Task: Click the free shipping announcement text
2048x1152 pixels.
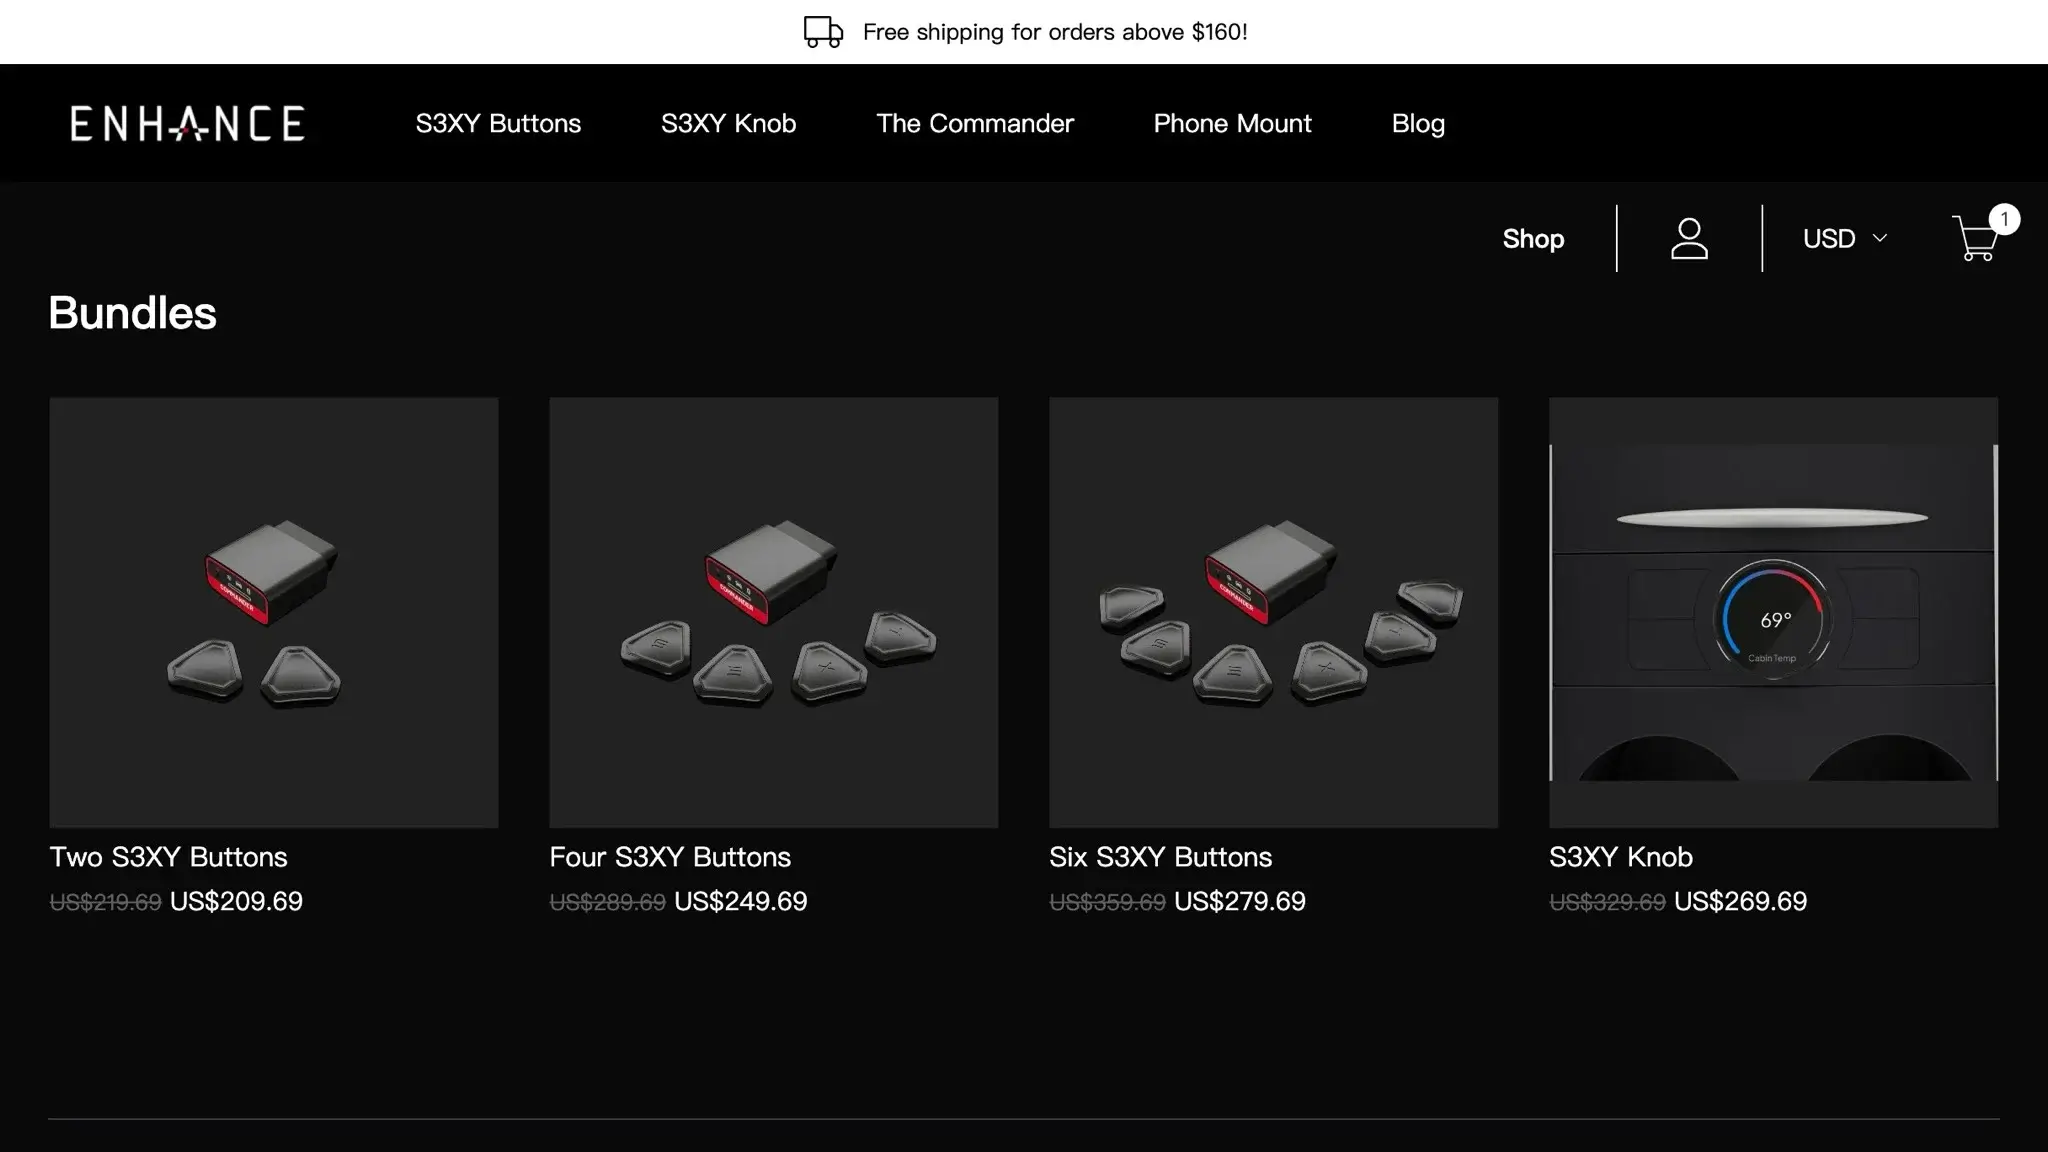Action: tap(1055, 32)
